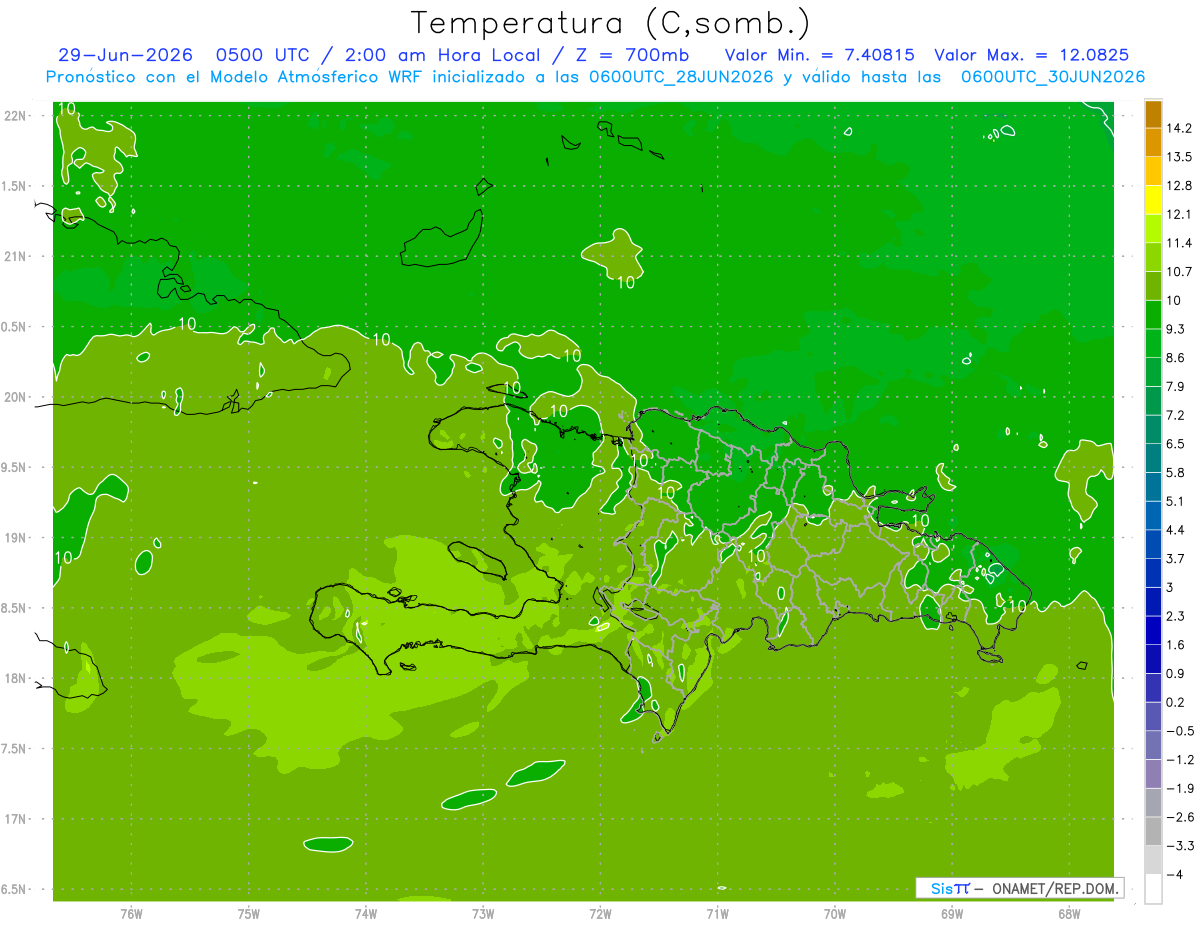Click the "14.2" color scale value
This screenshot has width=1200, height=927.
coord(1180,129)
